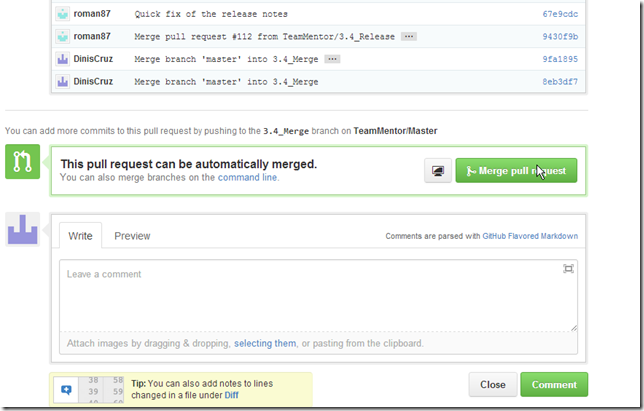Click DinisCruz avatar on commit 9fa1895
644x411 pixels.
tap(64, 59)
